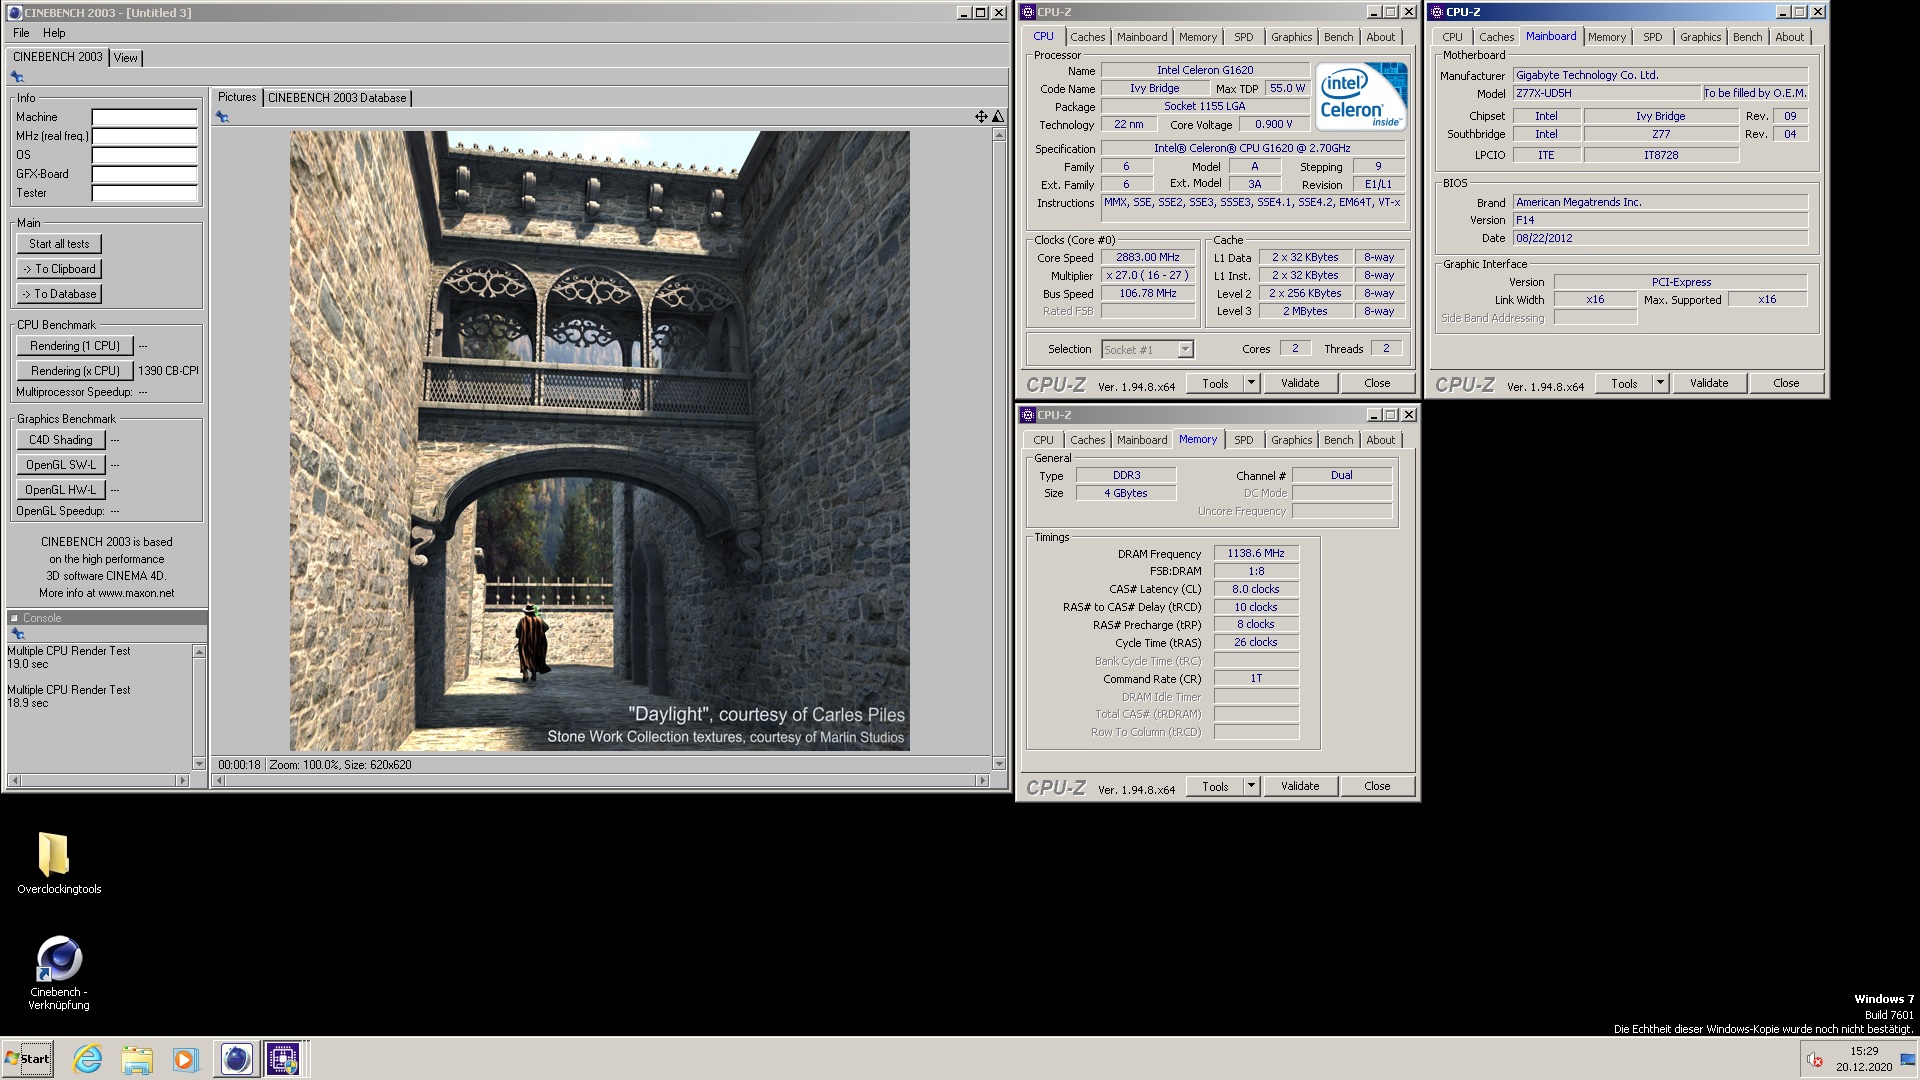Click the tray speaker/security icon

pos(1815,1059)
